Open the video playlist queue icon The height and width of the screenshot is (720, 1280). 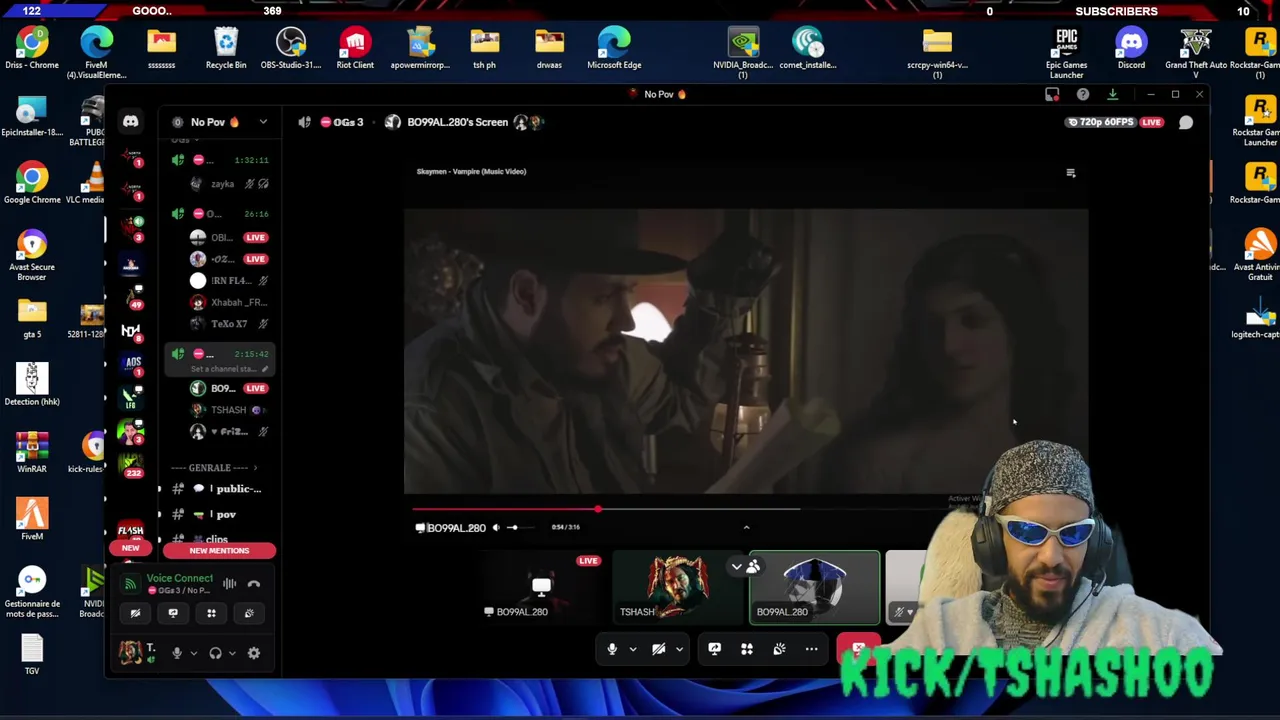(x=1071, y=173)
